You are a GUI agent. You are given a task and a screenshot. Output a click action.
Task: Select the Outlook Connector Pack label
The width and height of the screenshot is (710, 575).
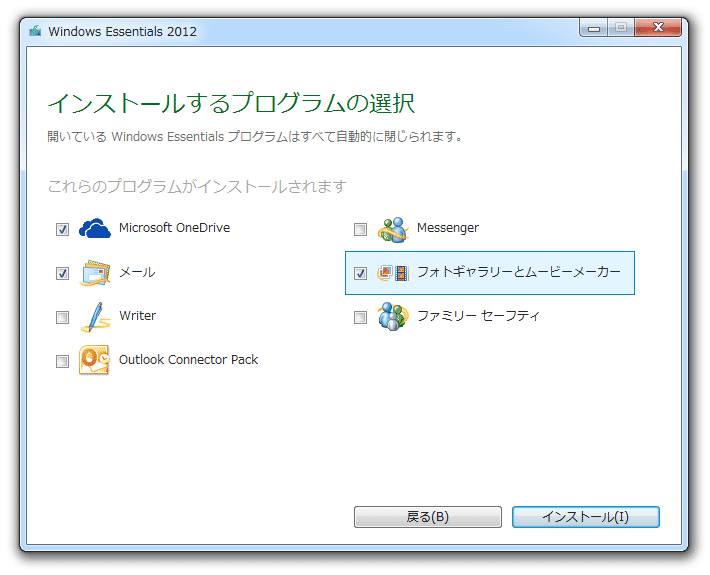[188, 359]
